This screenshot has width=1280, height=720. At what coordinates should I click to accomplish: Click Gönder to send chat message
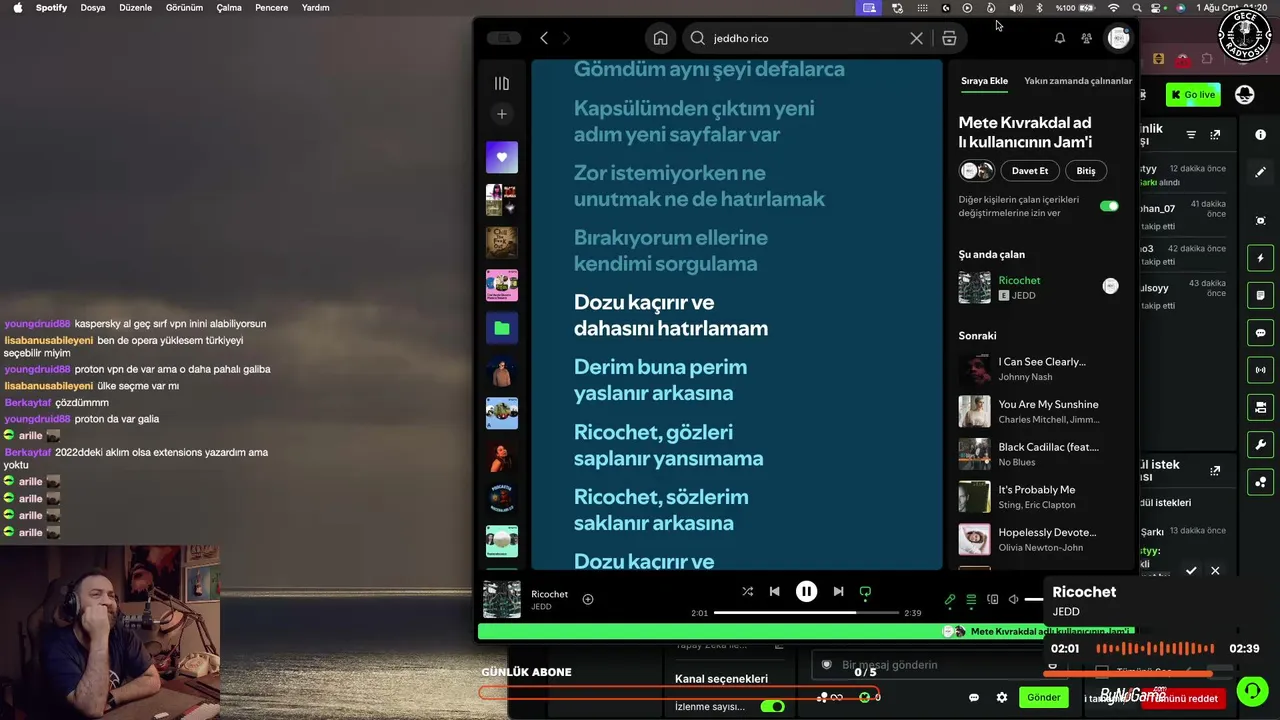pyautogui.click(x=1043, y=698)
